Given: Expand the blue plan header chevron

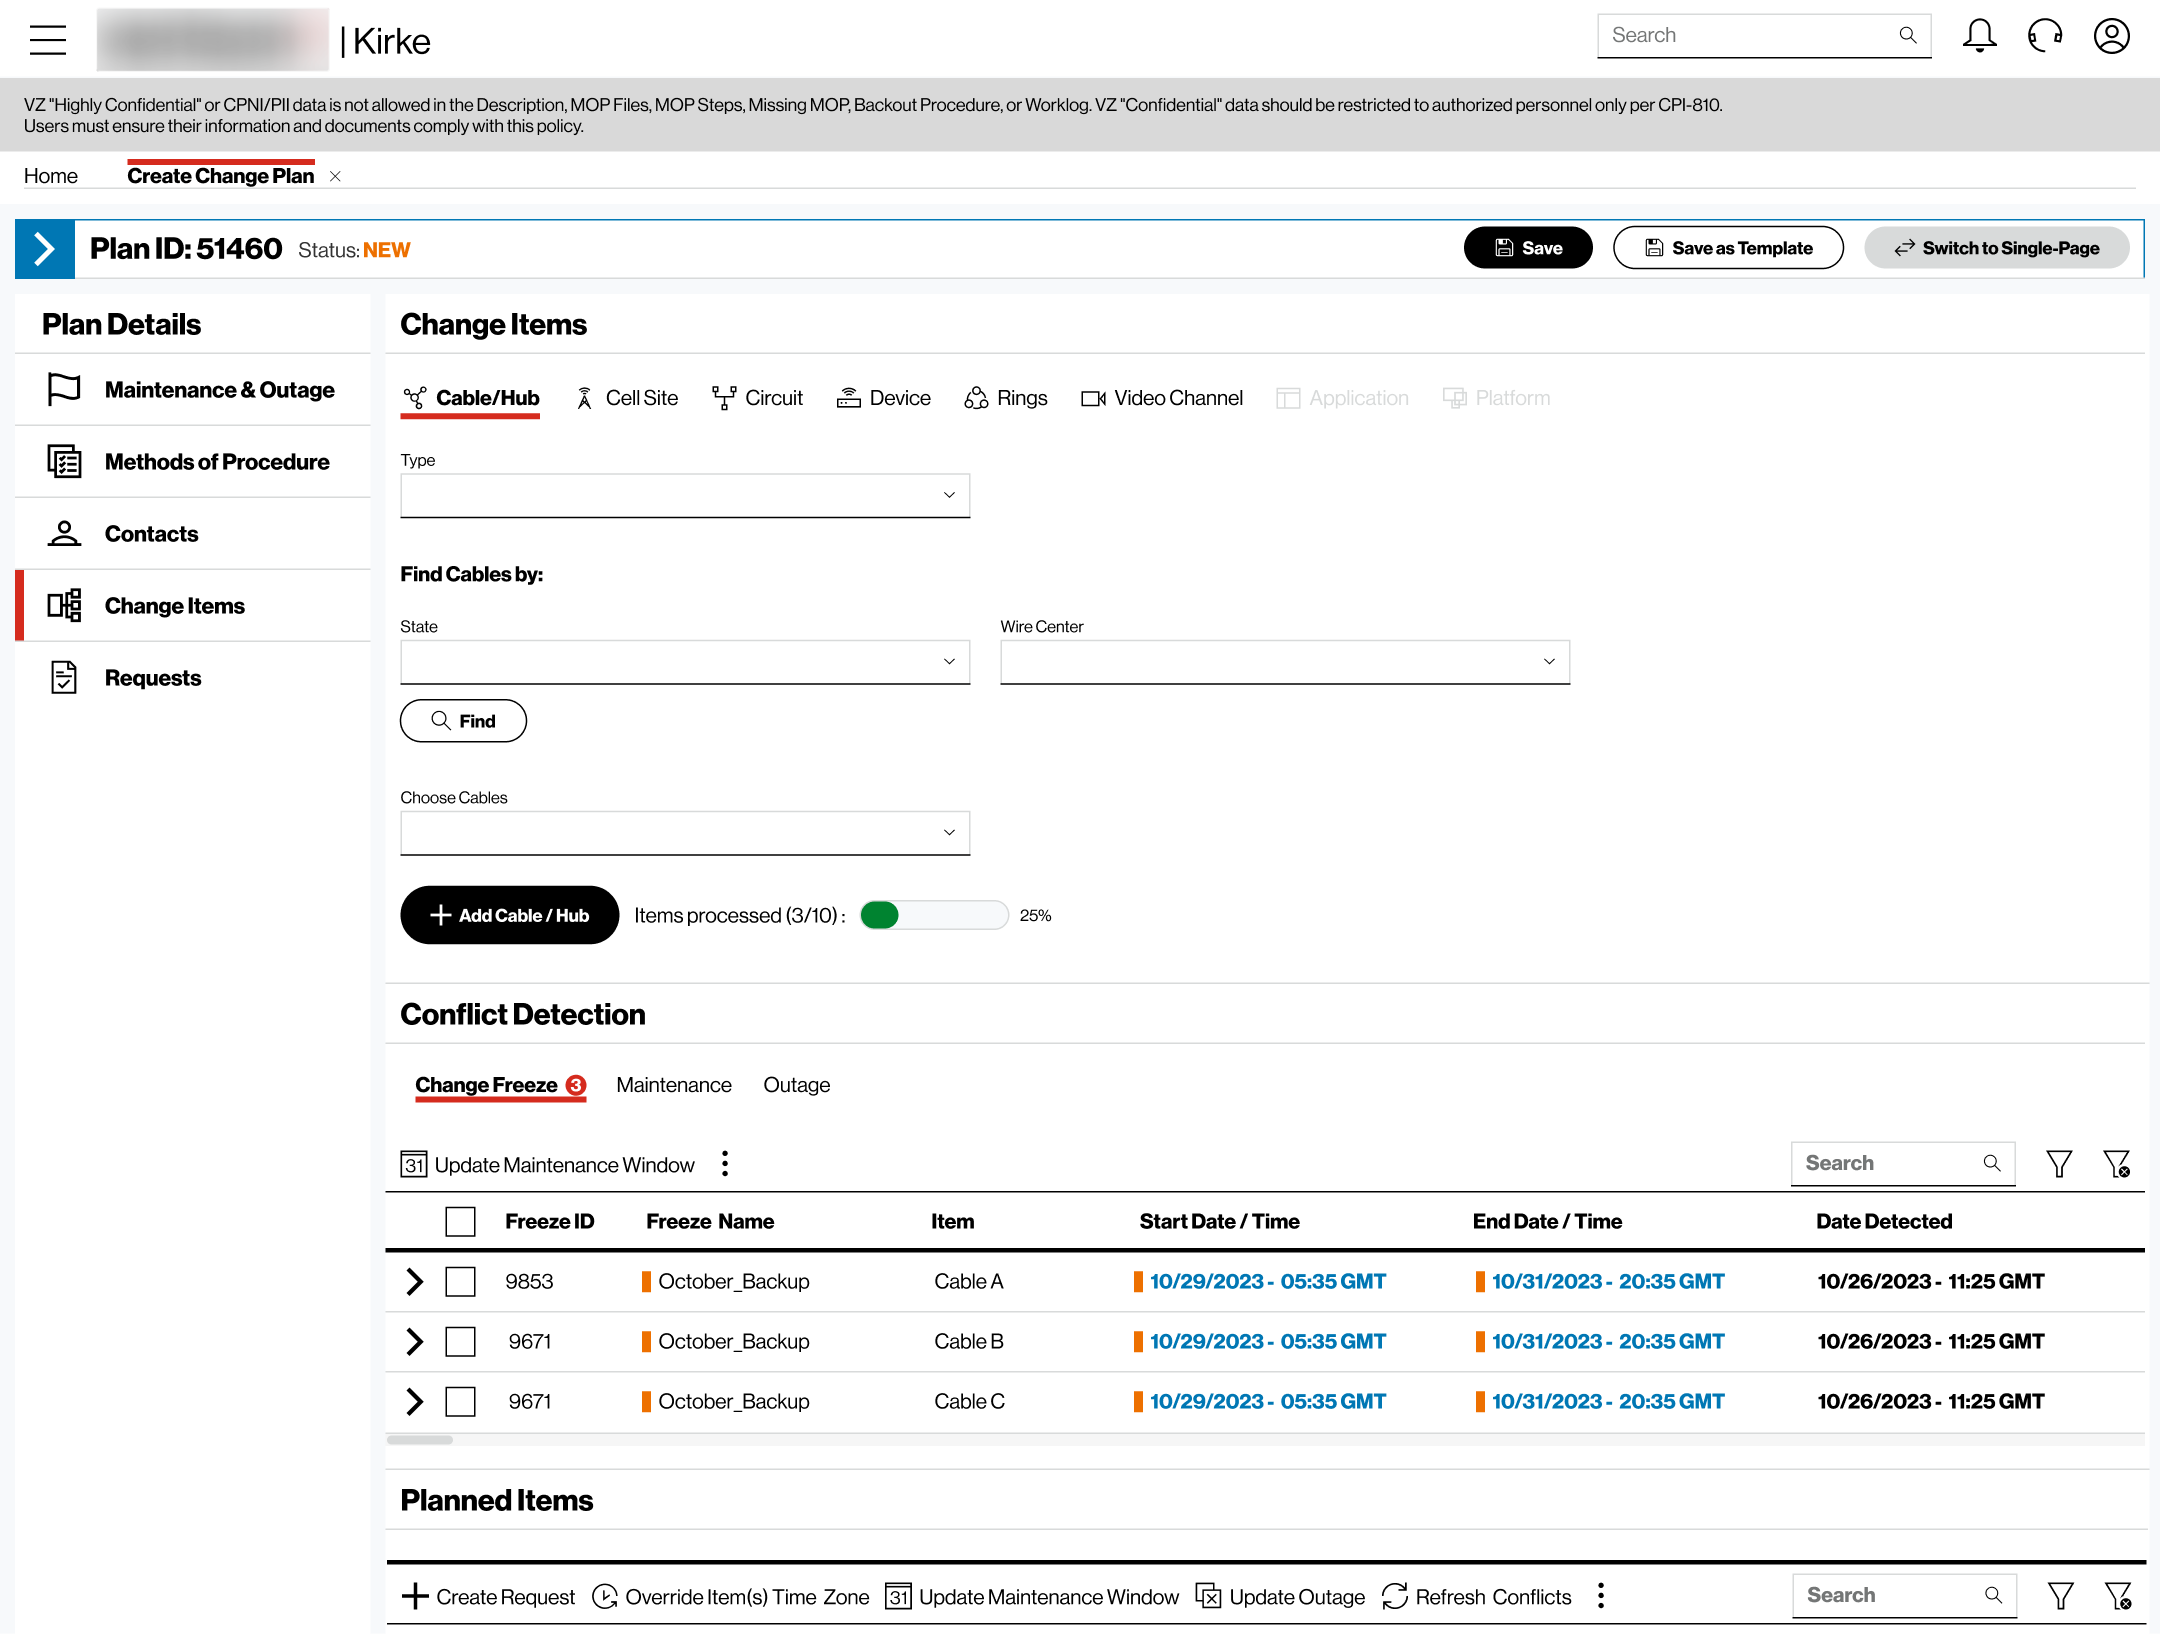Looking at the screenshot, I should tap(44, 249).
